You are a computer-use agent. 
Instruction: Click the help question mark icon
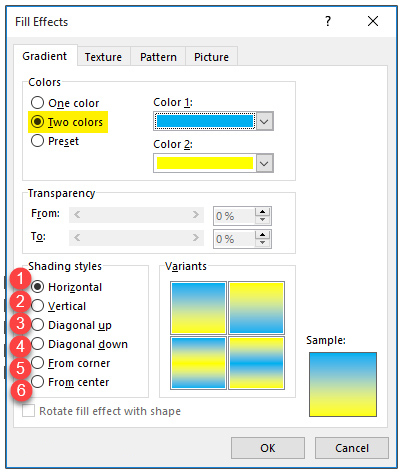328,22
